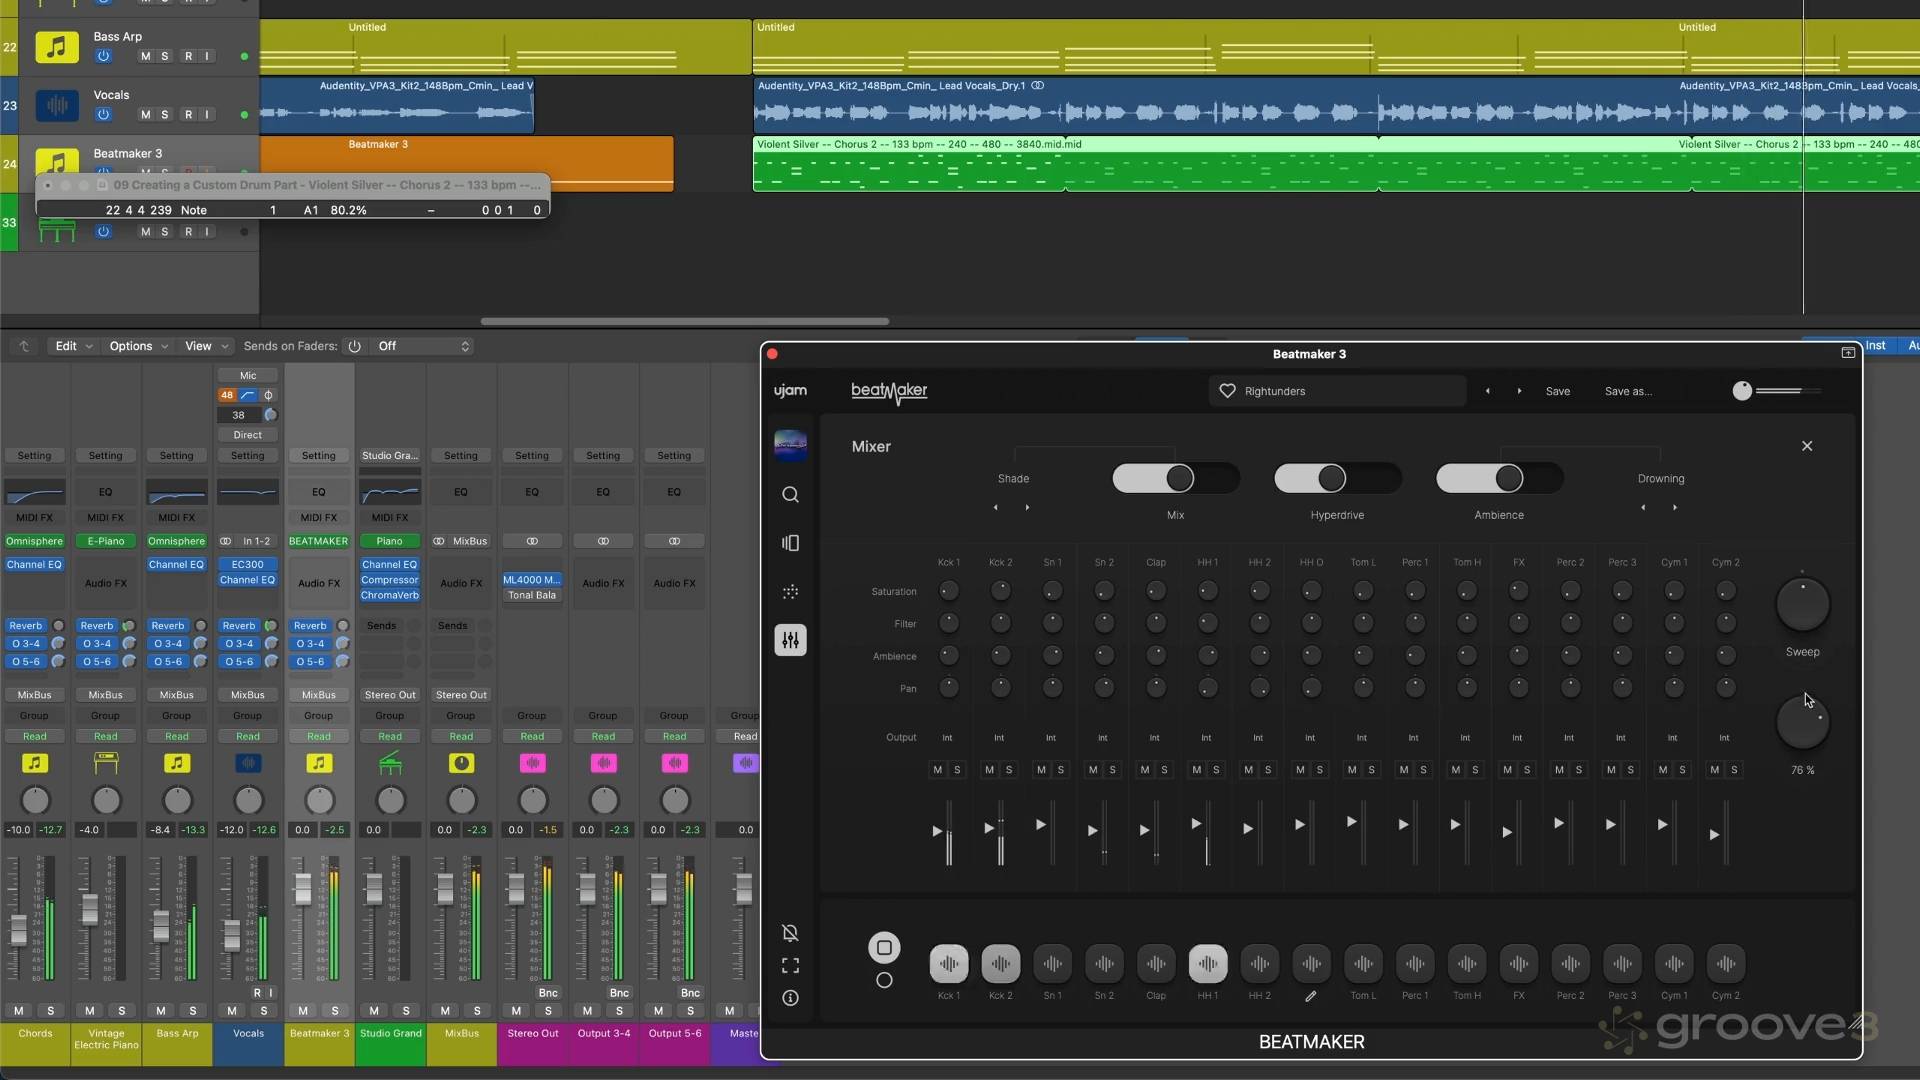1920x1080 pixels.
Task: Click the ujam logo in Beatmaker header
Action: 790,391
